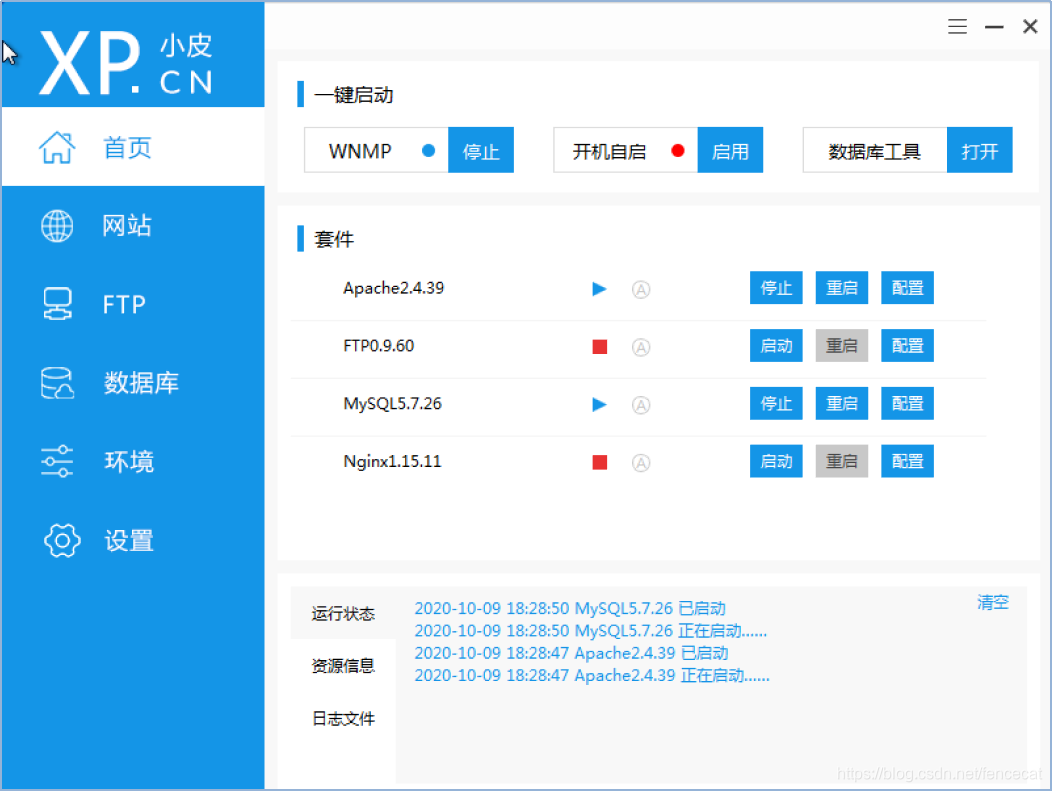The height and width of the screenshot is (792, 1052).
Task: Click the Nginx1.15.11 stopped status indicator
Action: 599,462
